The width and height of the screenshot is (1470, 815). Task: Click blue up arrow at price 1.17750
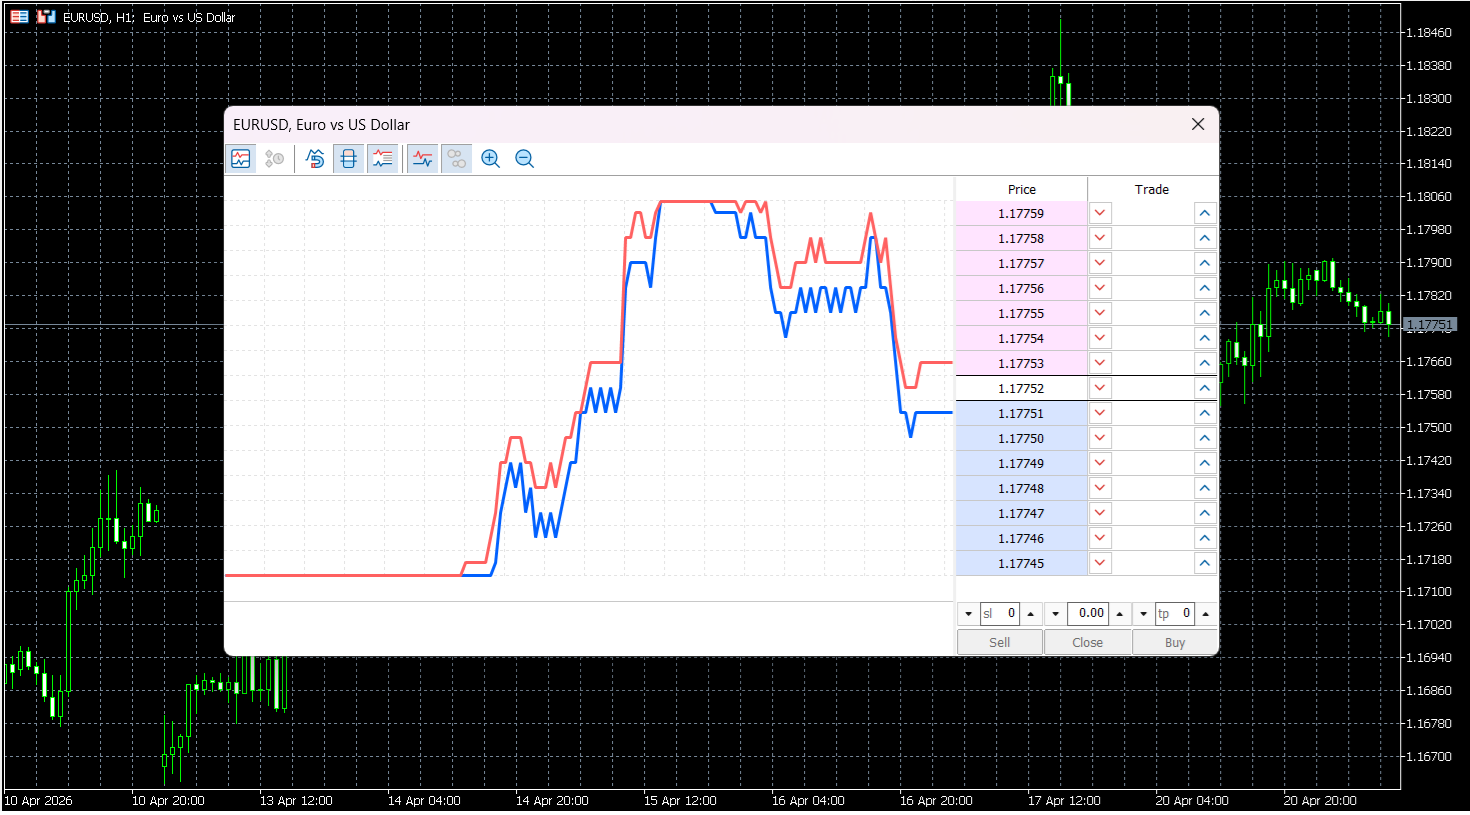(1205, 438)
